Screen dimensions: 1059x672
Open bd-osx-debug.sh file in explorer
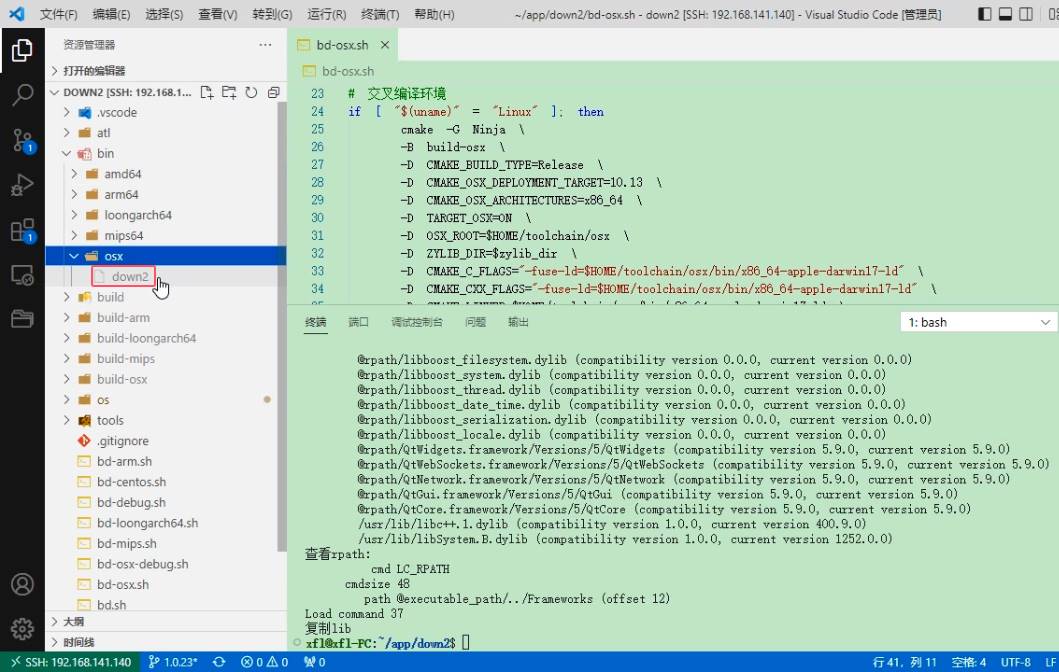(143, 564)
